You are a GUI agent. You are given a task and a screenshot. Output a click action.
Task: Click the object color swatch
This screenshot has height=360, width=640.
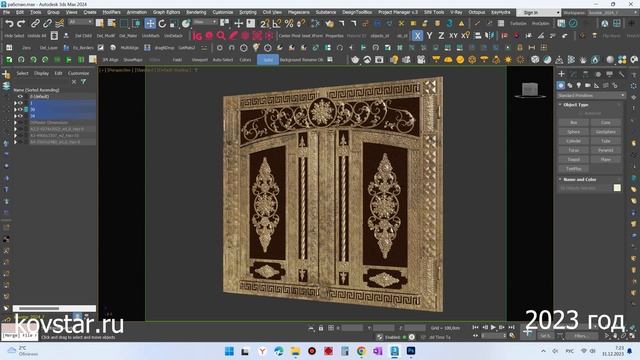coord(617,188)
